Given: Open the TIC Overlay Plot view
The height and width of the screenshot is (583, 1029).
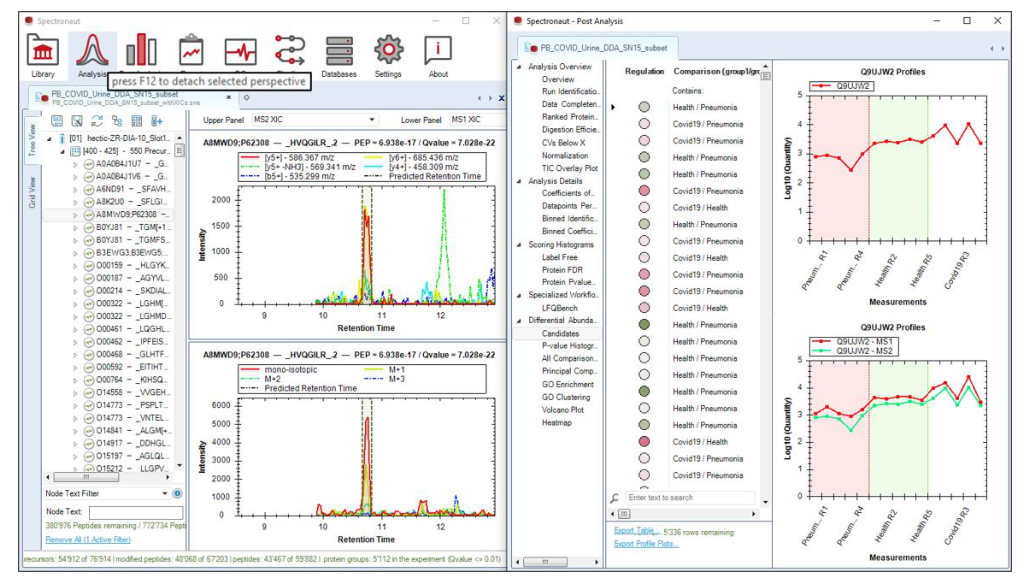Looking at the screenshot, I should click(x=570, y=168).
